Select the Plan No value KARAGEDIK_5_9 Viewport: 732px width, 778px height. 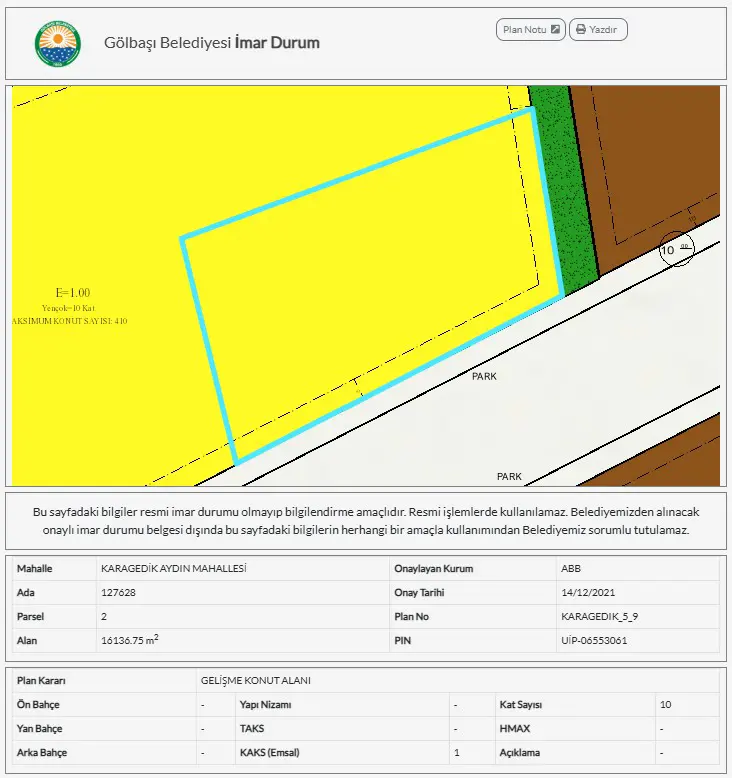tap(599, 616)
